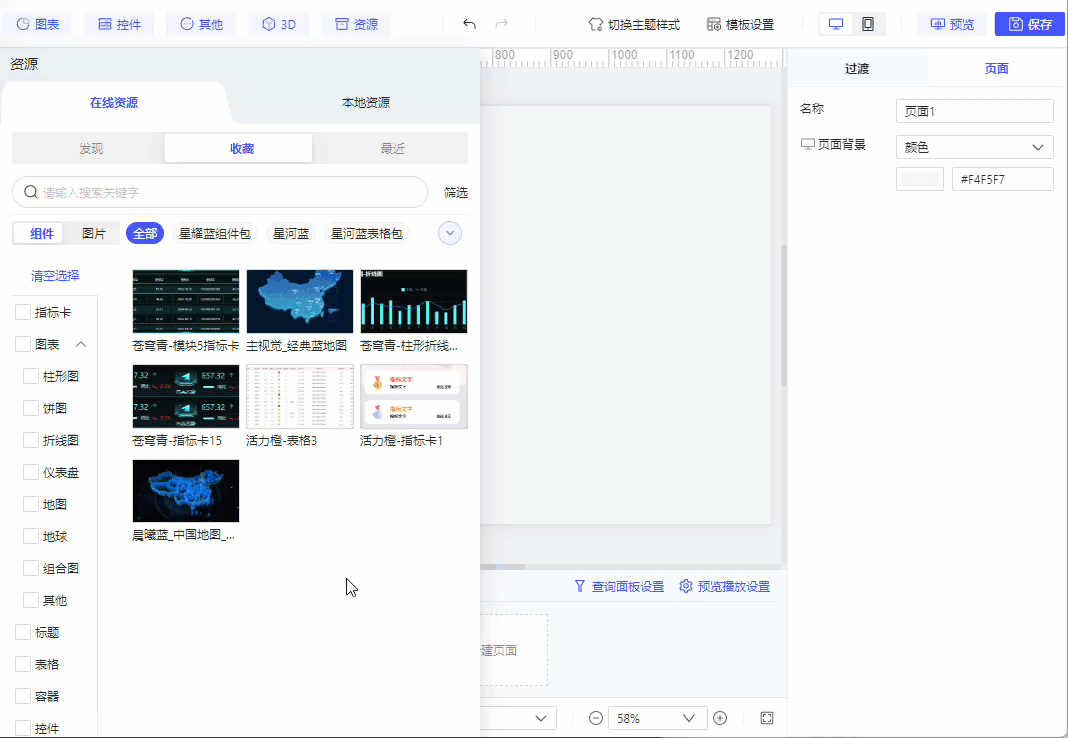Click the search keyword input field

coord(220,192)
